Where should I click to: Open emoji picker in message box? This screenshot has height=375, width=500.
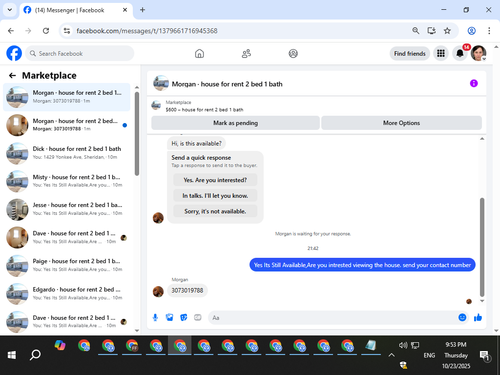click(x=462, y=317)
